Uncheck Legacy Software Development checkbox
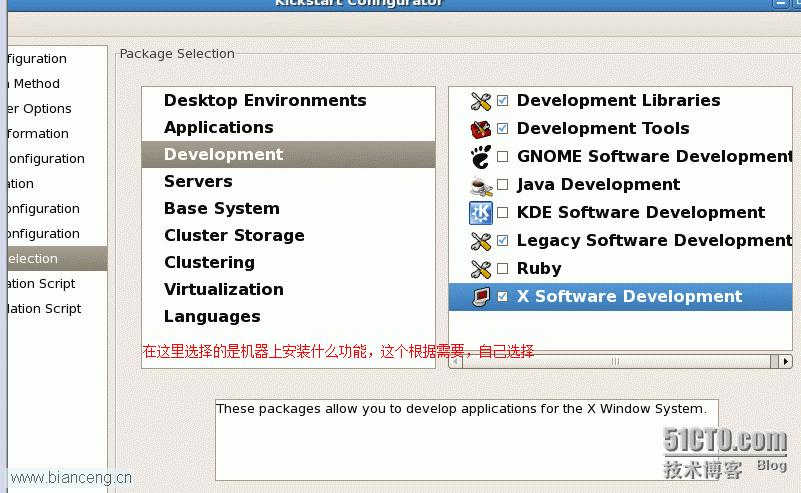 coord(503,240)
